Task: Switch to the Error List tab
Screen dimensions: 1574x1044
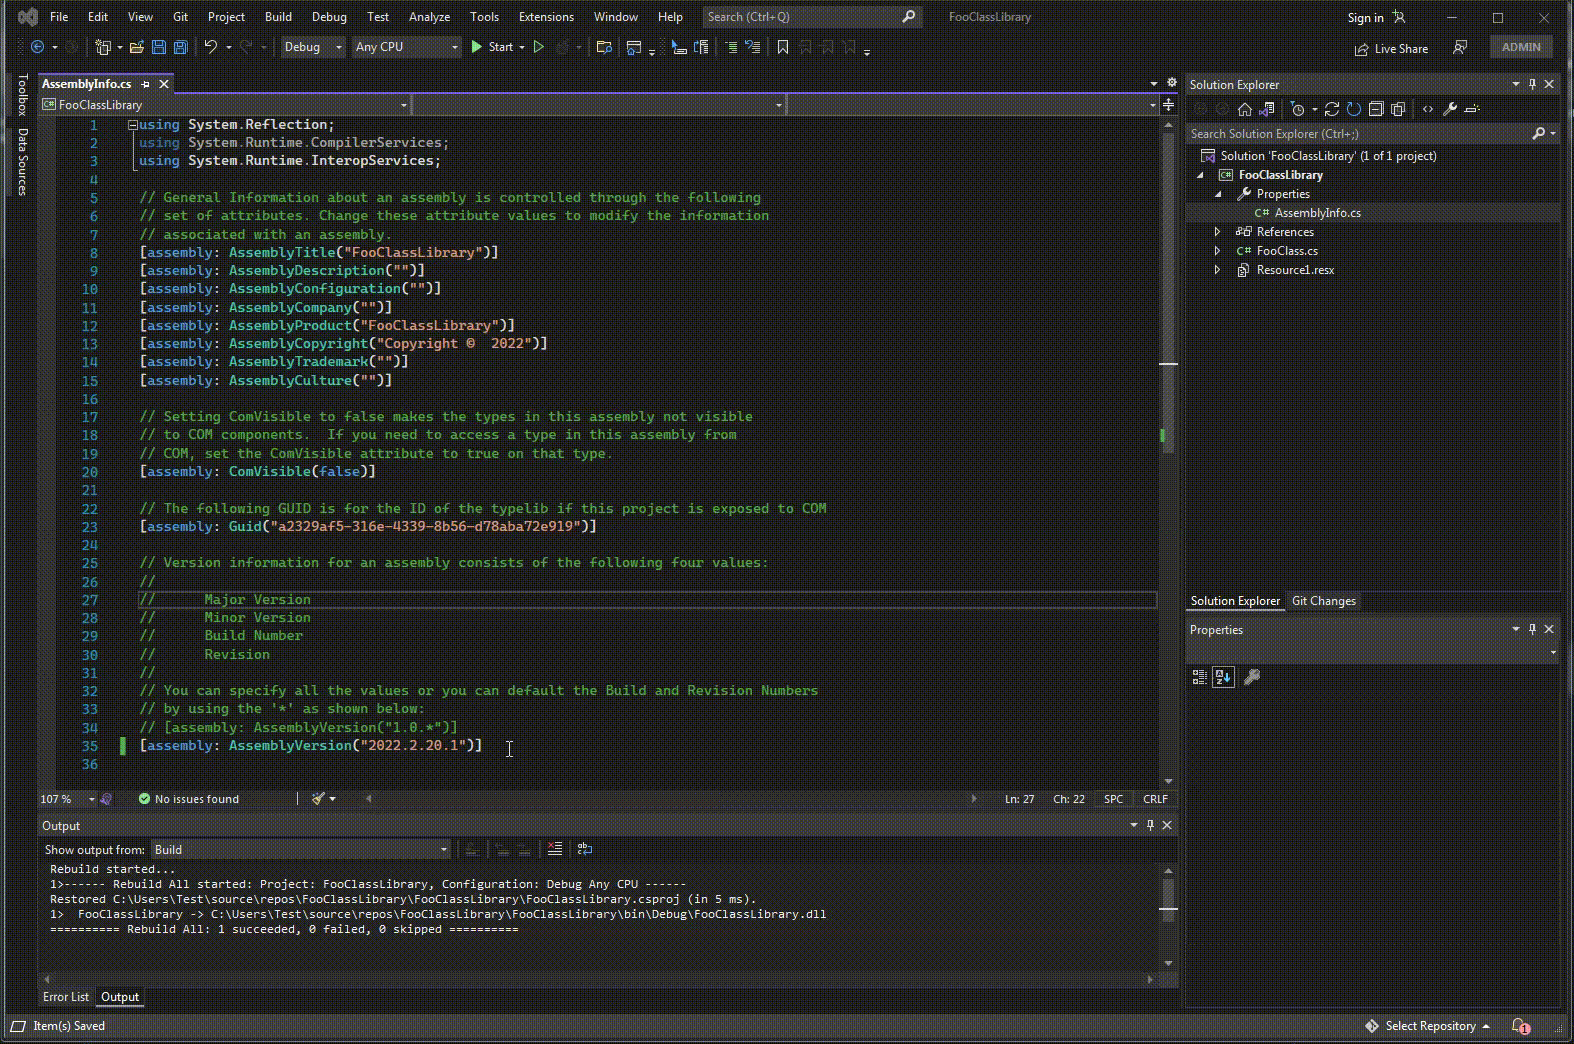Action: (x=65, y=997)
